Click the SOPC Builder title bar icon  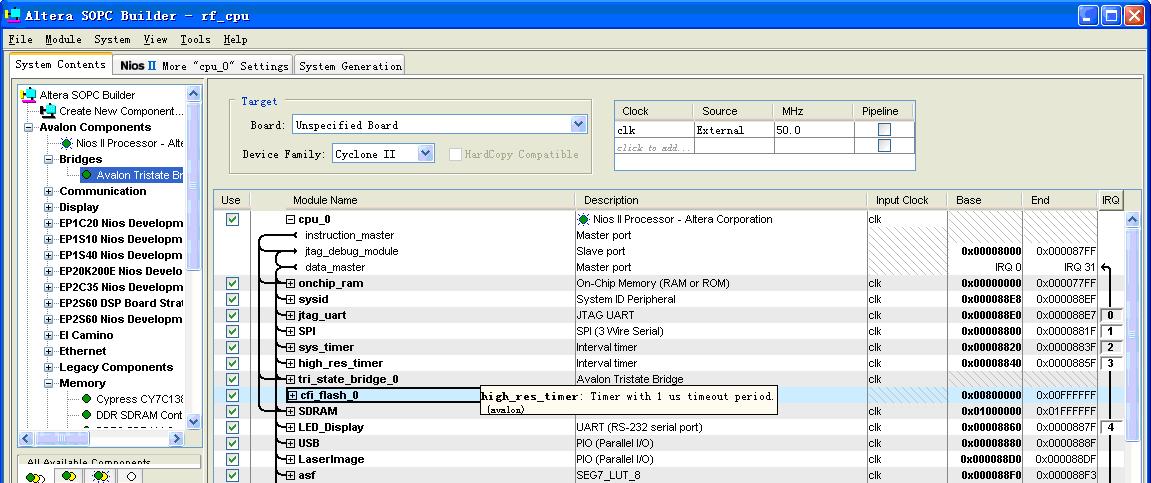tap(13, 15)
